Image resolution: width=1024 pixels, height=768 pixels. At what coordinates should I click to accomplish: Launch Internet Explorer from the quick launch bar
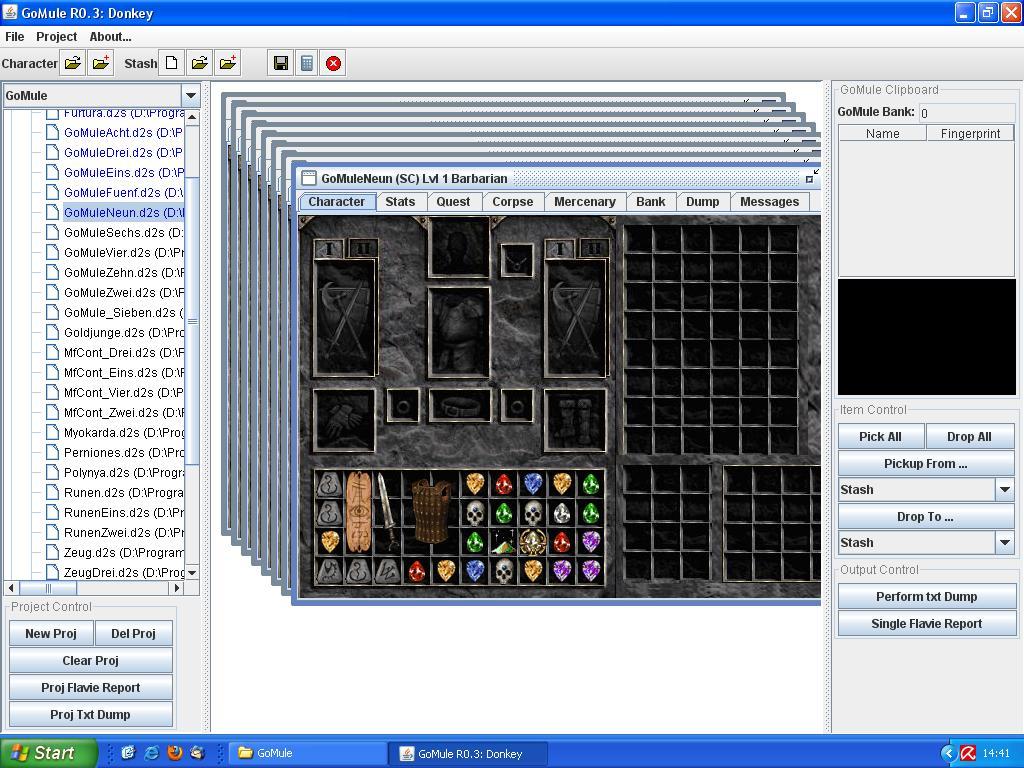click(152, 753)
